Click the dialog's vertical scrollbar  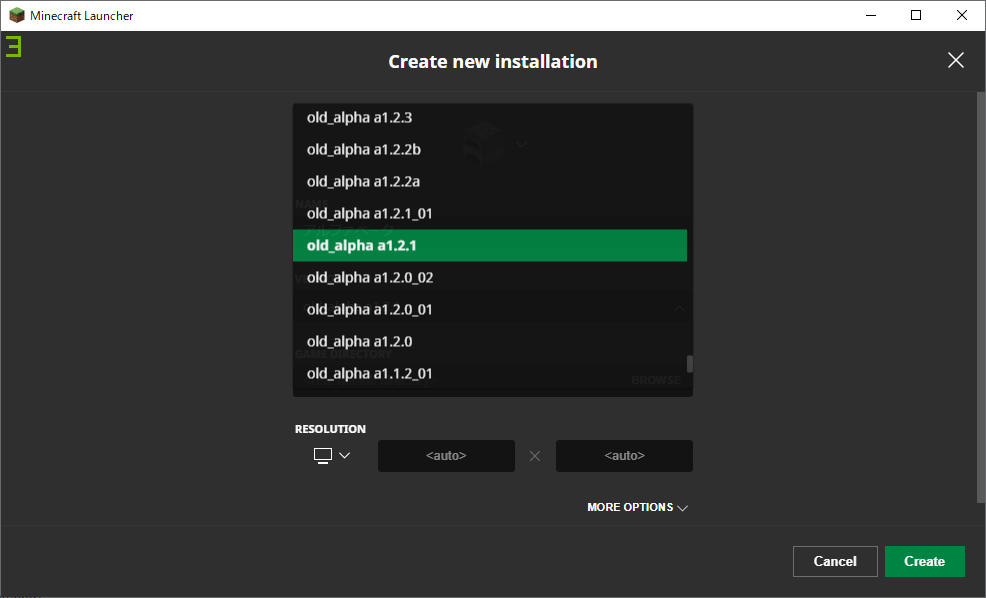(981, 297)
